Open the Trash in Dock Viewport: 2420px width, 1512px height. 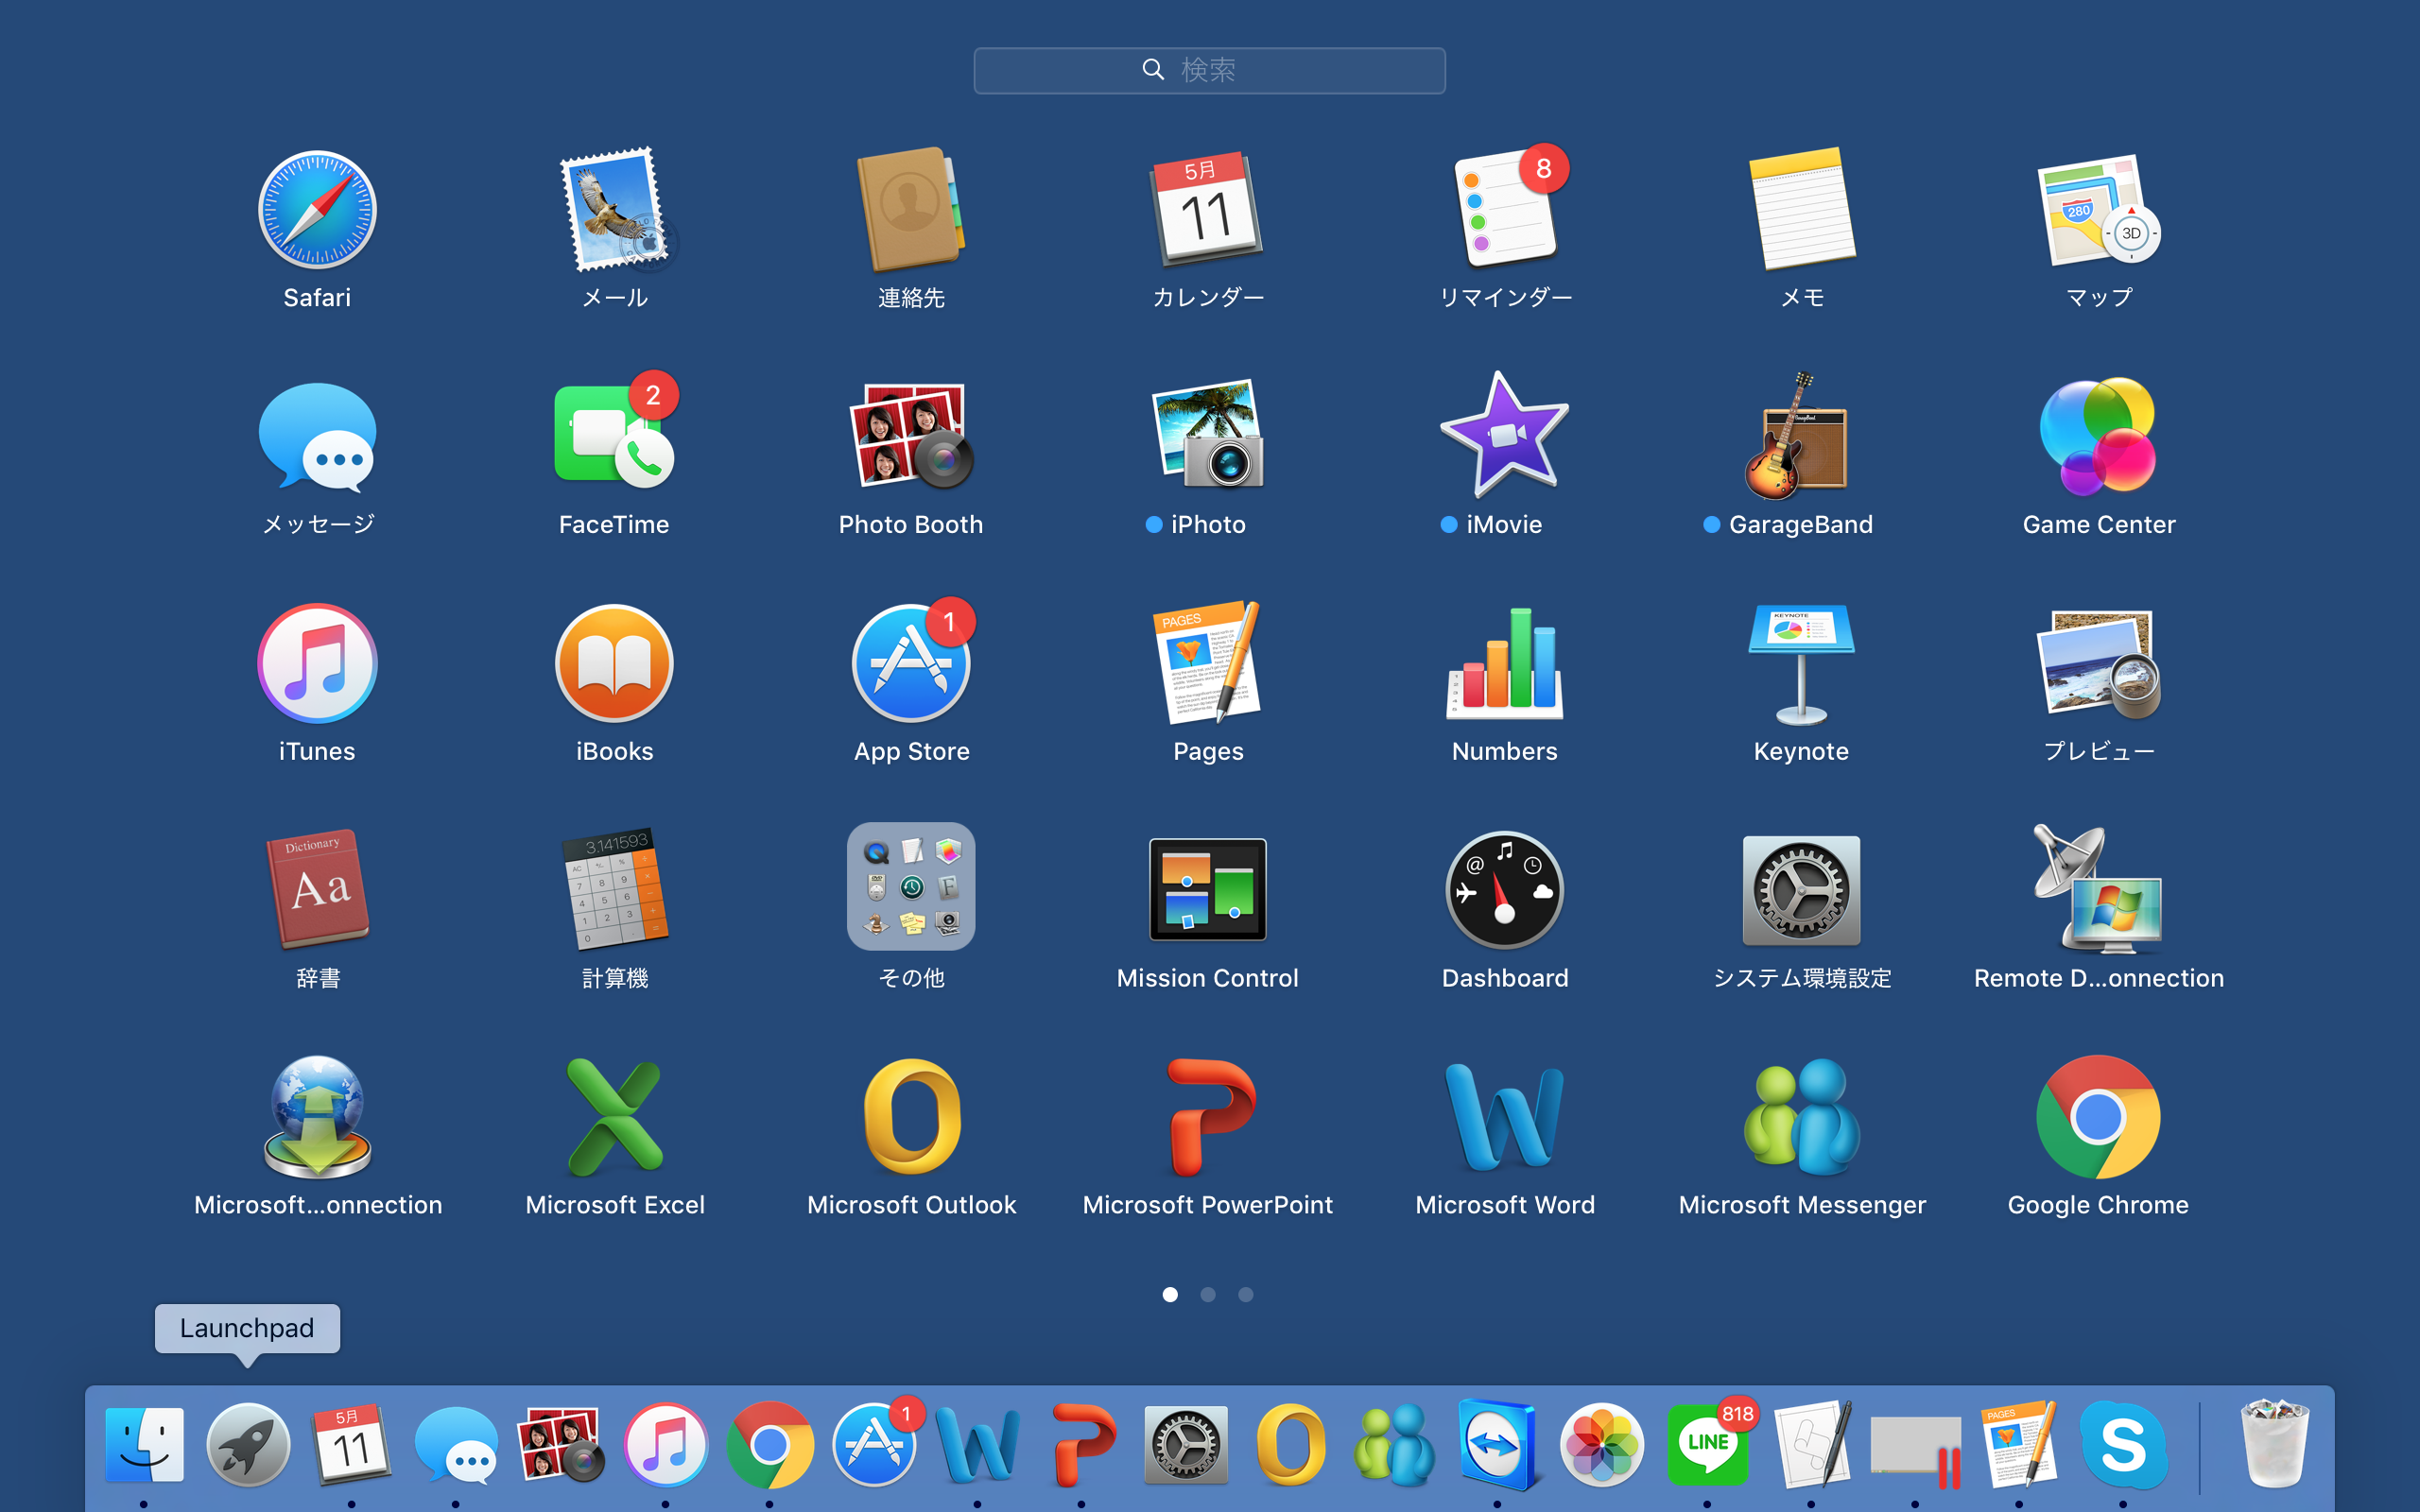click(x=2275, y=1444)
